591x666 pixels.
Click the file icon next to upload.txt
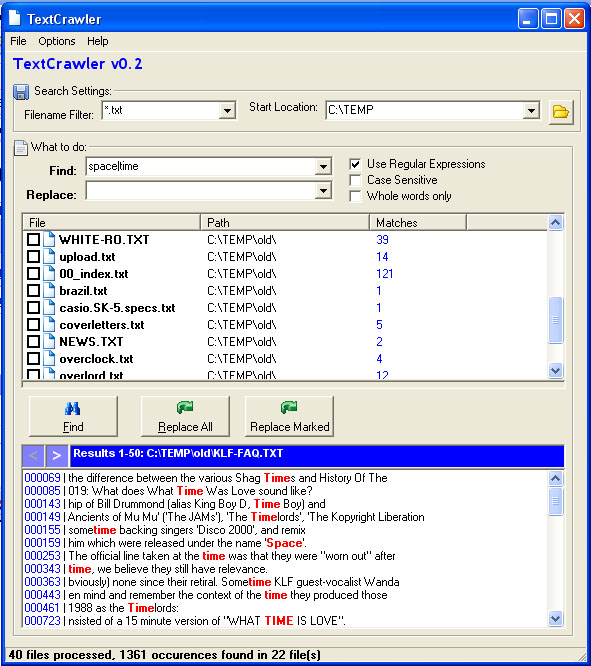(49, 257)
